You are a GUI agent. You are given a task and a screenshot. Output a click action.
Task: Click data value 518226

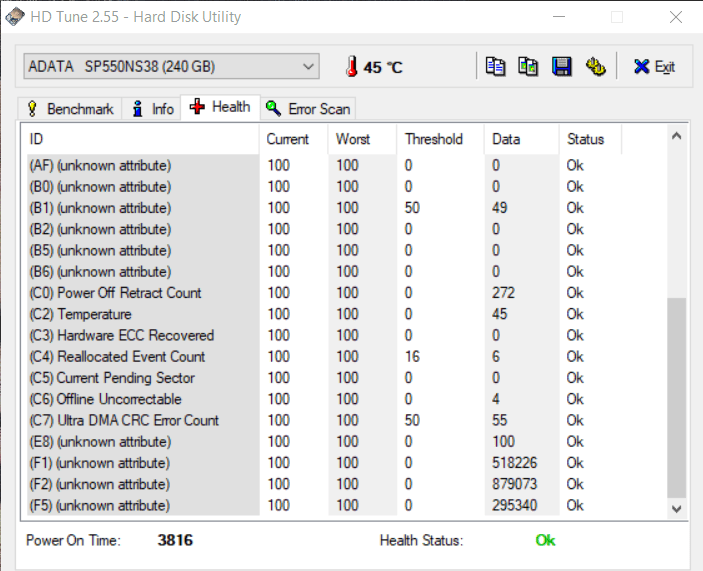(514, 463)
